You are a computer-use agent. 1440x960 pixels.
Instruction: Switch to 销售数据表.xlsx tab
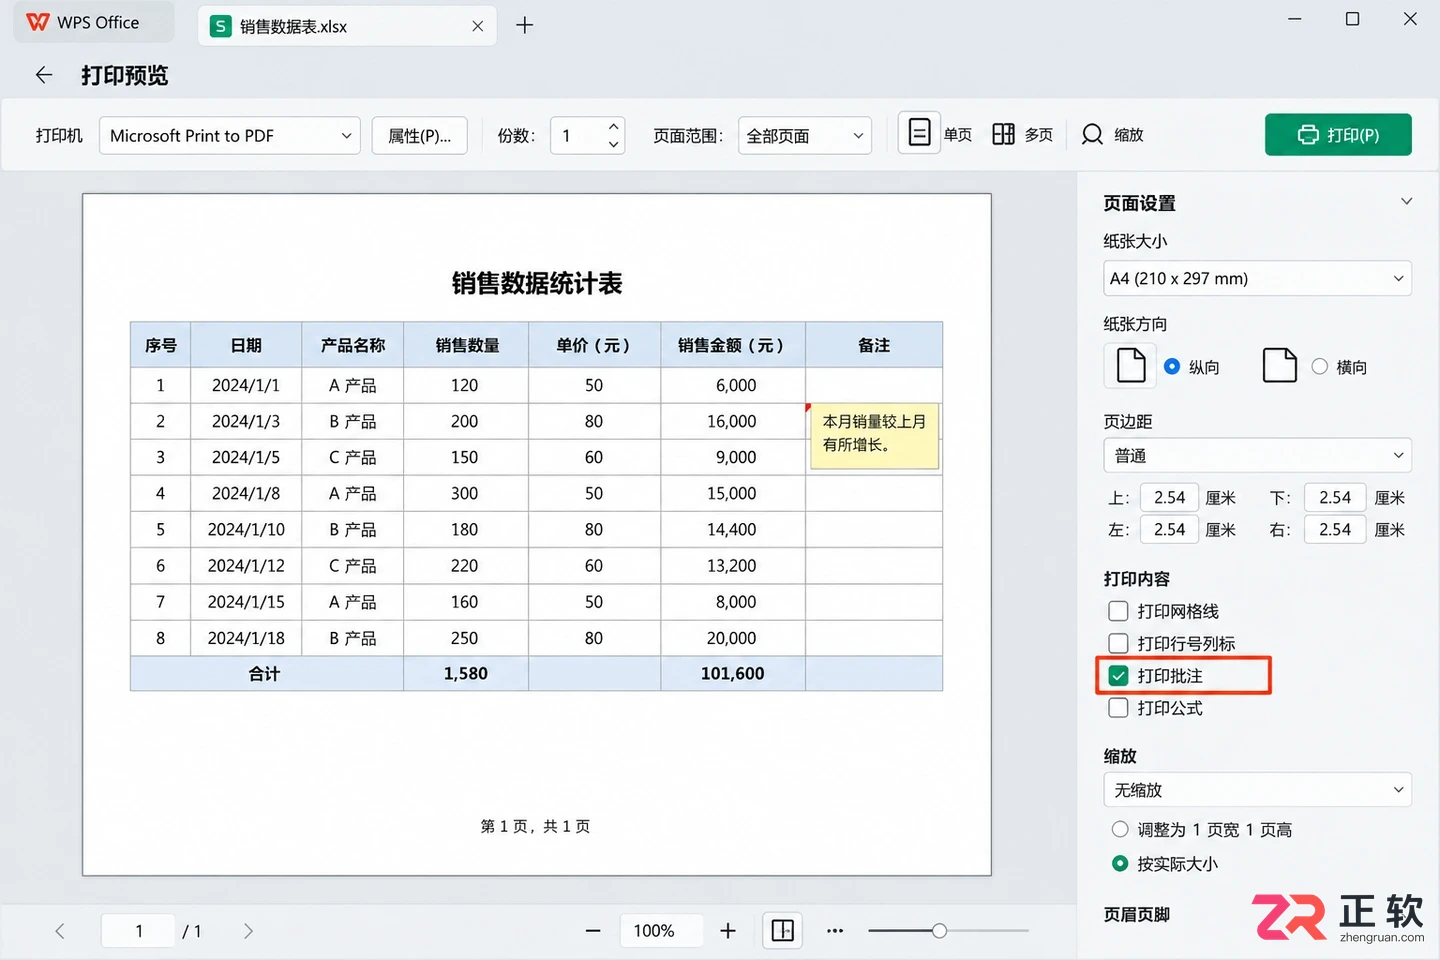(348, 25)
